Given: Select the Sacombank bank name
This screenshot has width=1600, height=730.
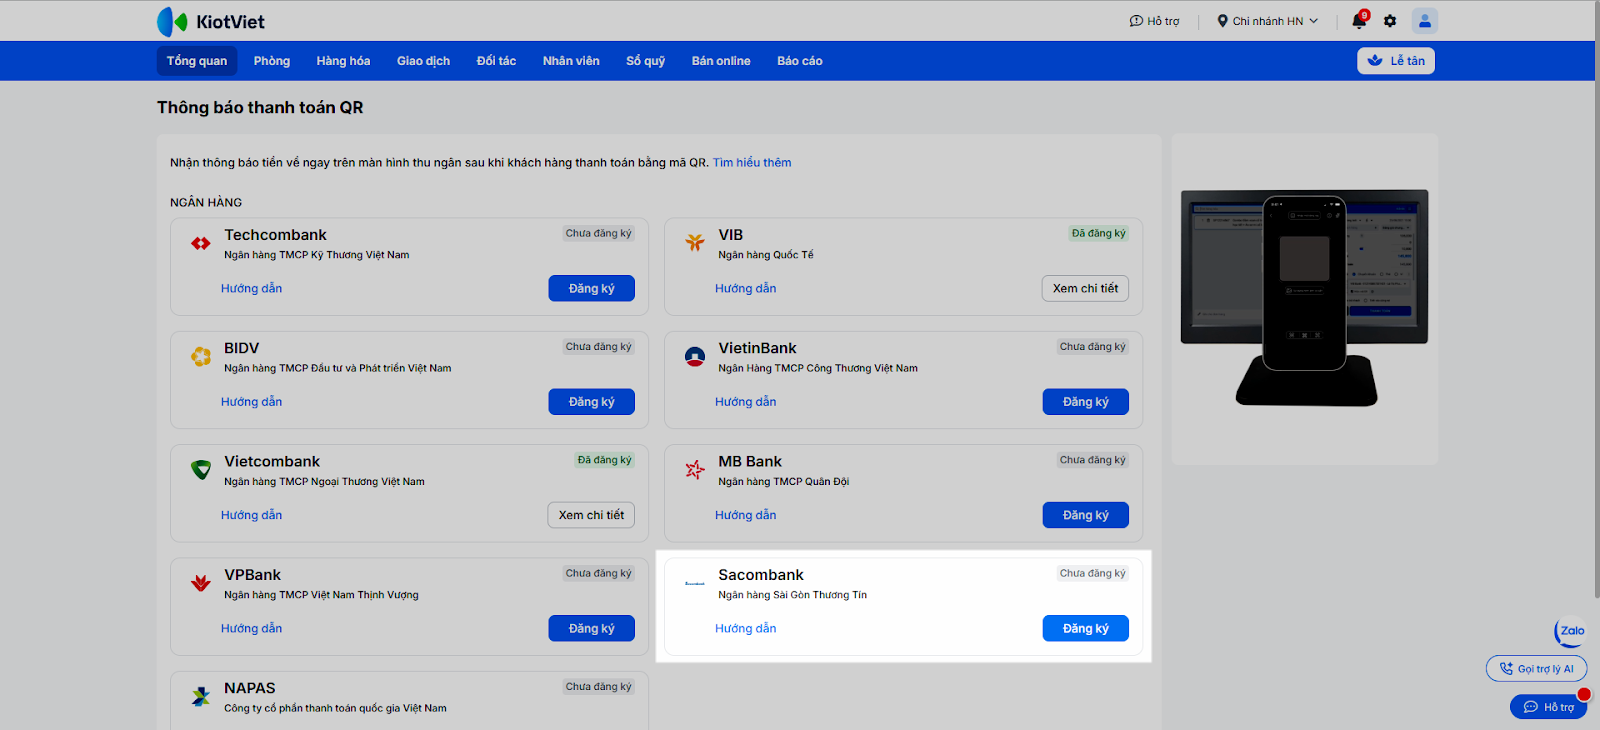Looking at the screenshot, I should click(761, 575).
